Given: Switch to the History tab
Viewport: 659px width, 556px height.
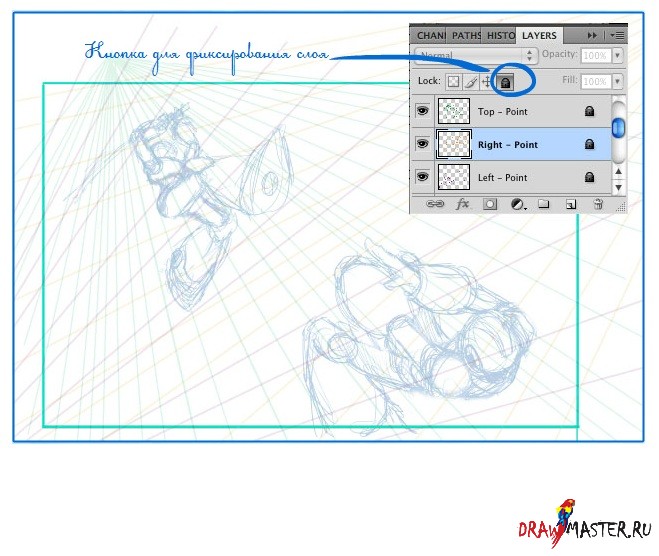Looking at the screenshot, I should (x=500, y=36).
